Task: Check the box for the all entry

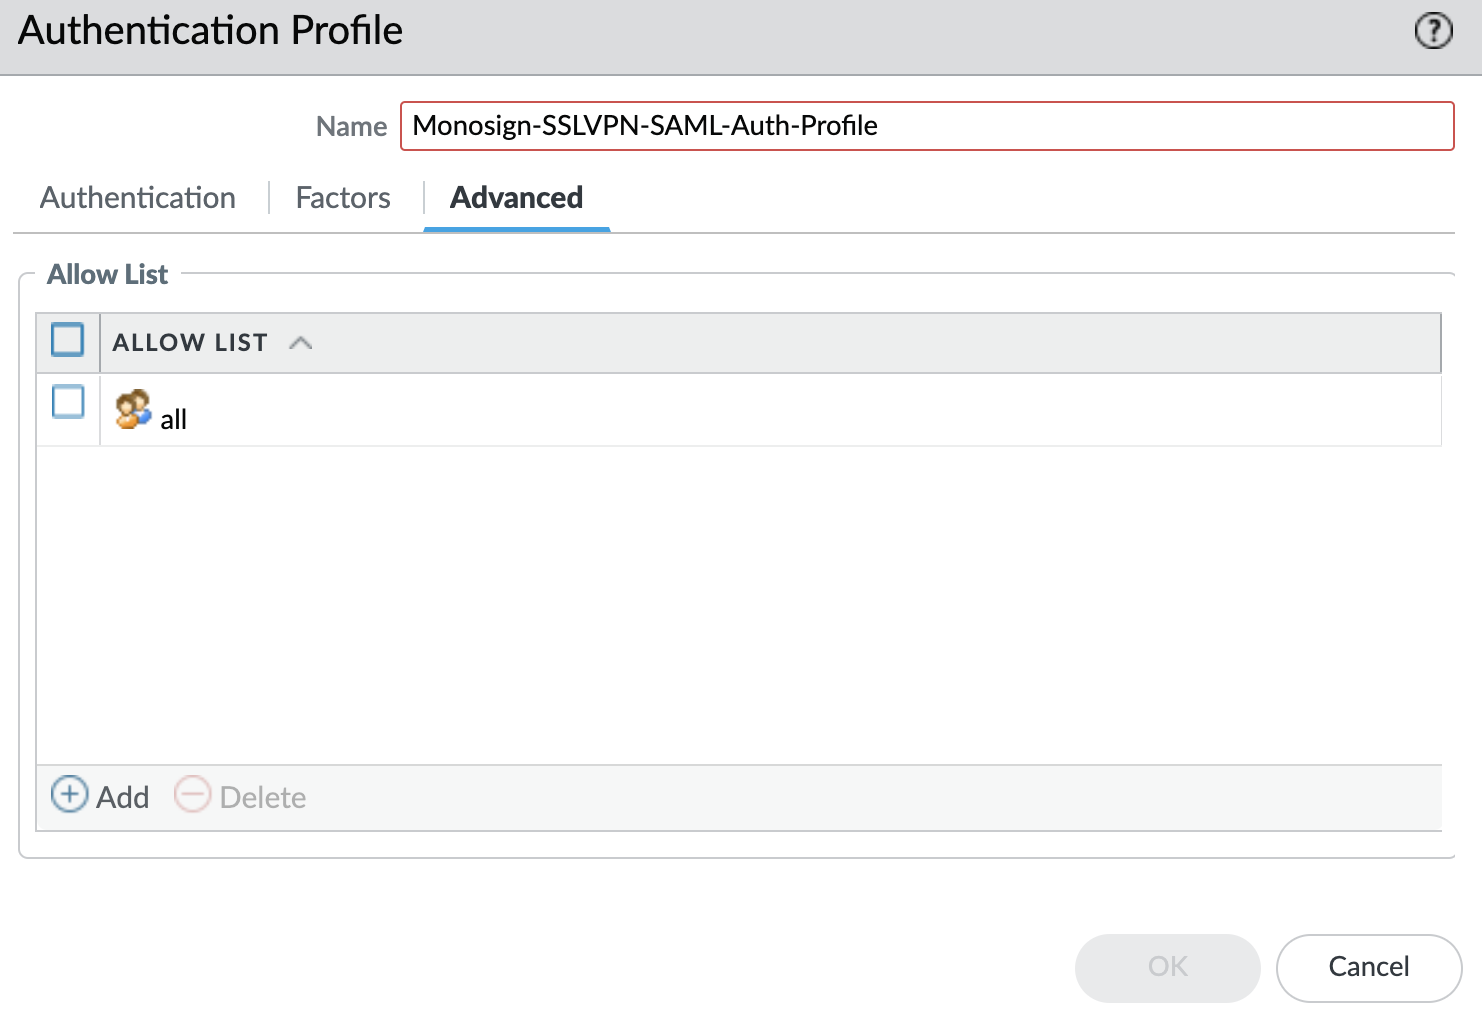Action: (68, 402)
